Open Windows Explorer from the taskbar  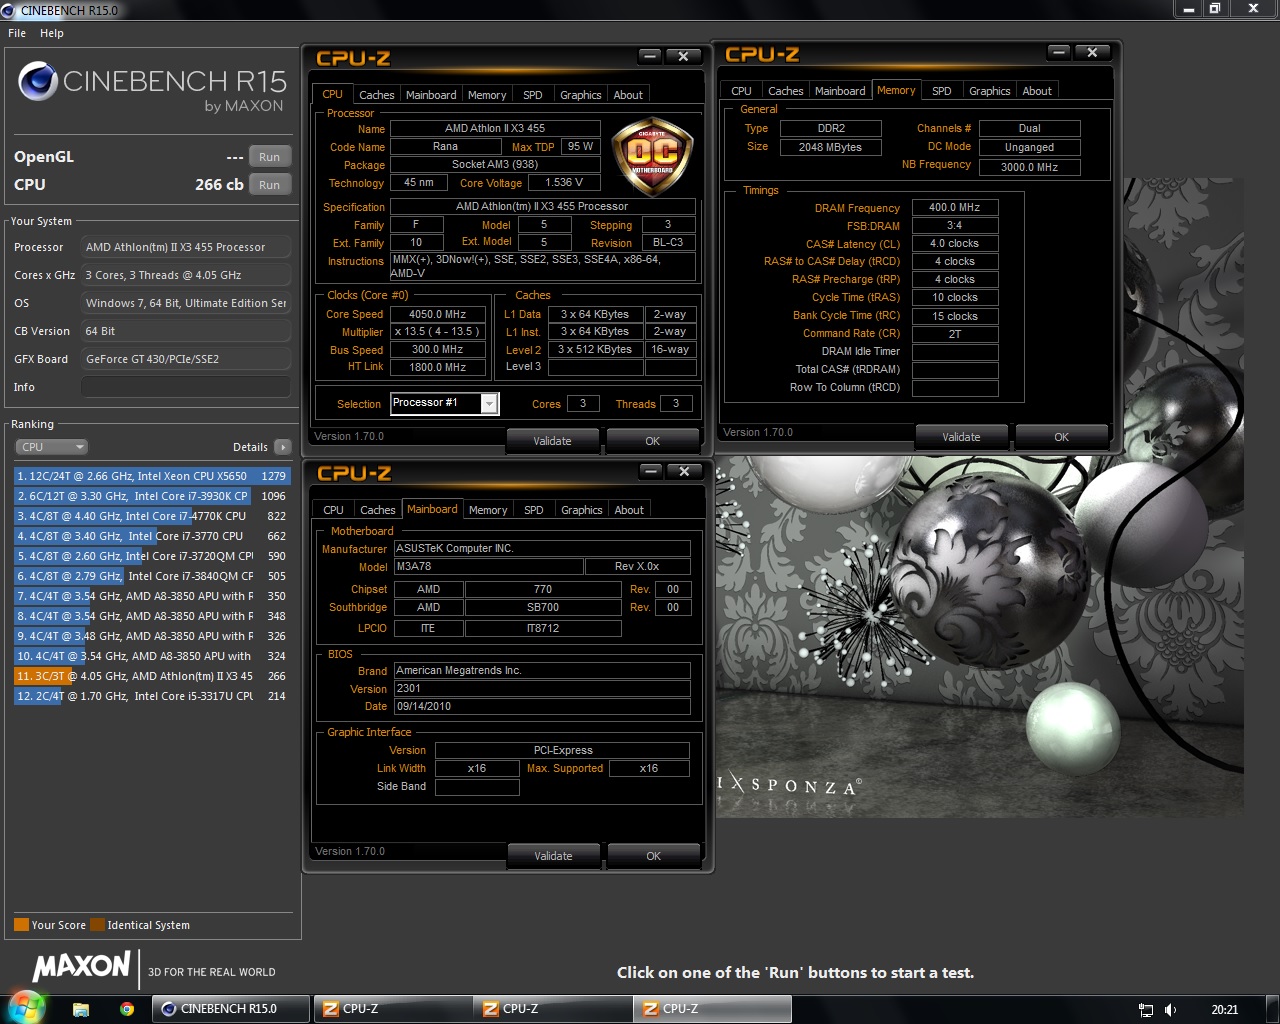81,1009
